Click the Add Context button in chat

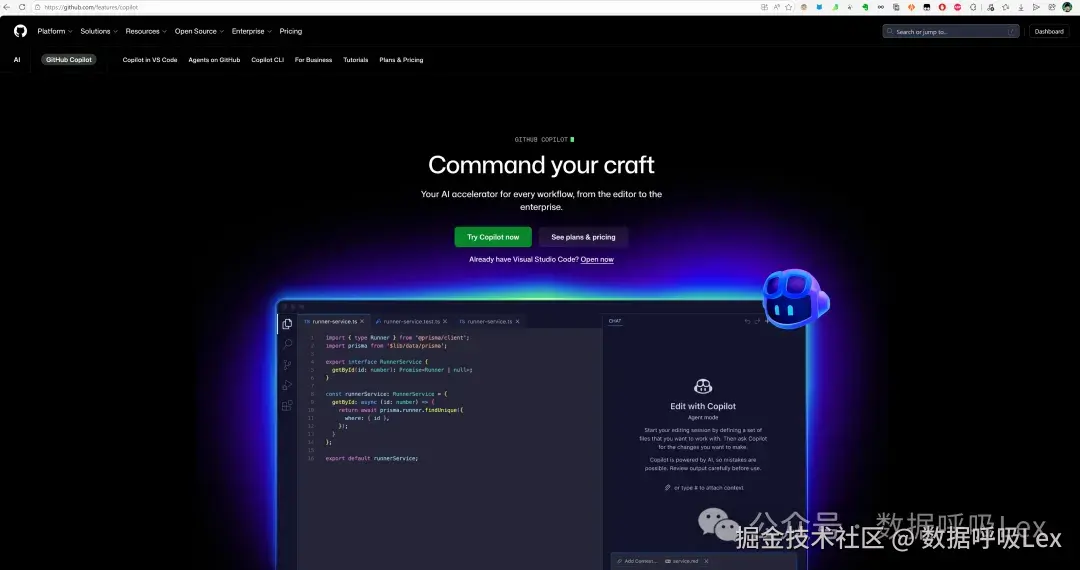638,561
